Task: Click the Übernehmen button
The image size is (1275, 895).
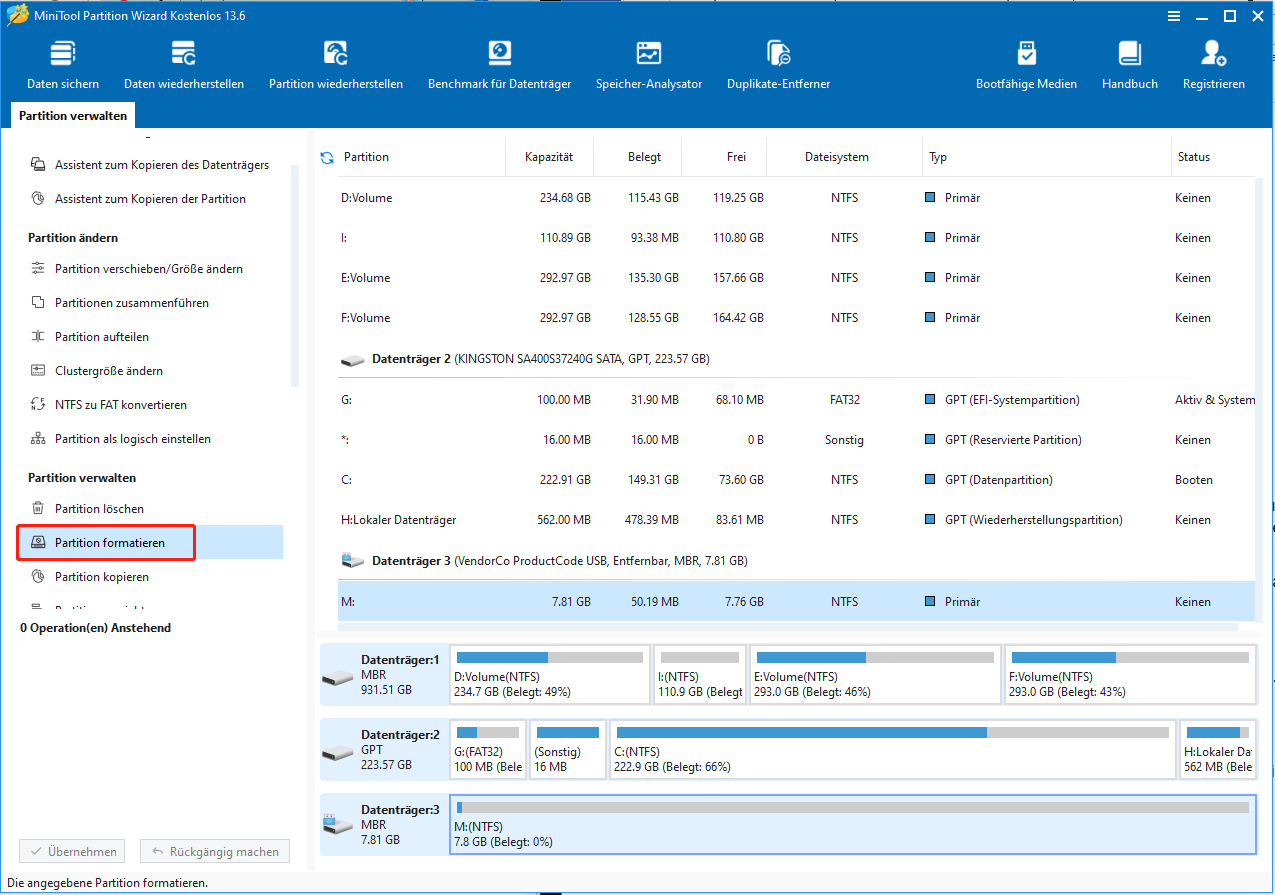Action: click(72, 852)
